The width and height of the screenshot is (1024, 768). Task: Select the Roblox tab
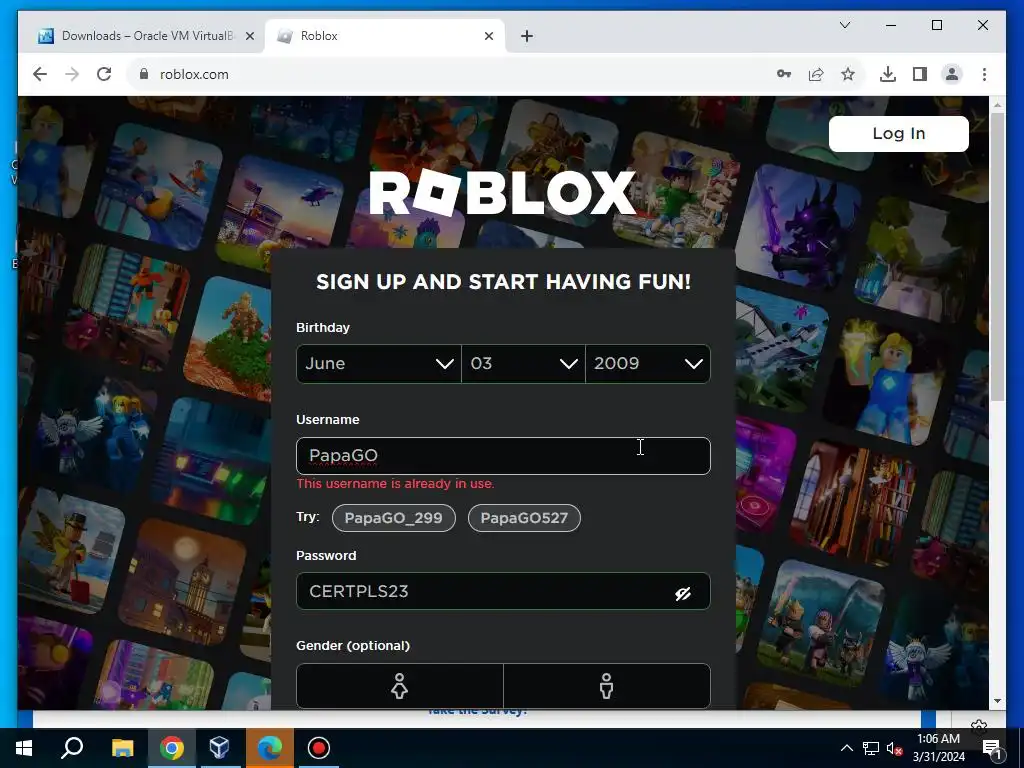[384, 36]
